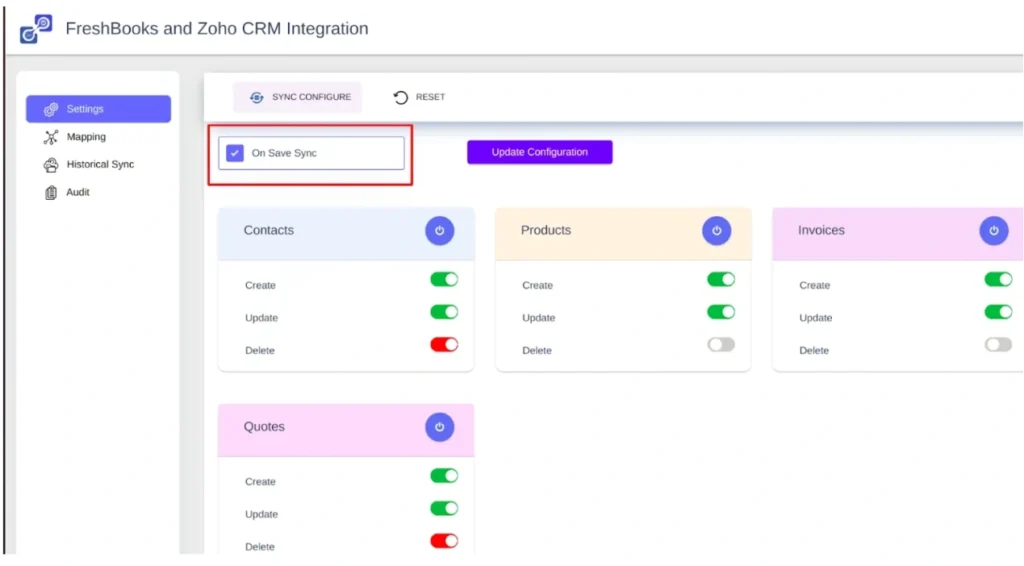1024x566 pixels.
Task: Click the Mapping nodes icon in sidebar
Action: tap(51, 137)
